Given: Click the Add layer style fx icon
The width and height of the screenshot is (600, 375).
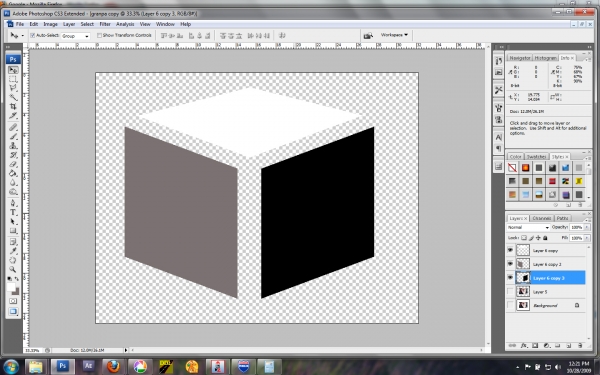Looking at the screenshot, I should pos(523,346).
